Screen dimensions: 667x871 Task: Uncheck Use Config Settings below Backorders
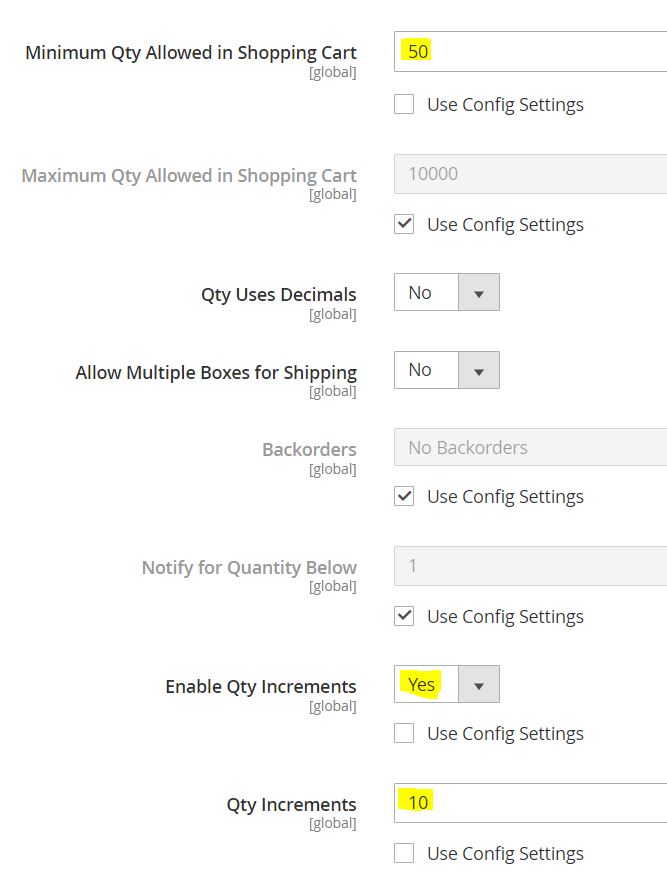[x=404, y=496]
